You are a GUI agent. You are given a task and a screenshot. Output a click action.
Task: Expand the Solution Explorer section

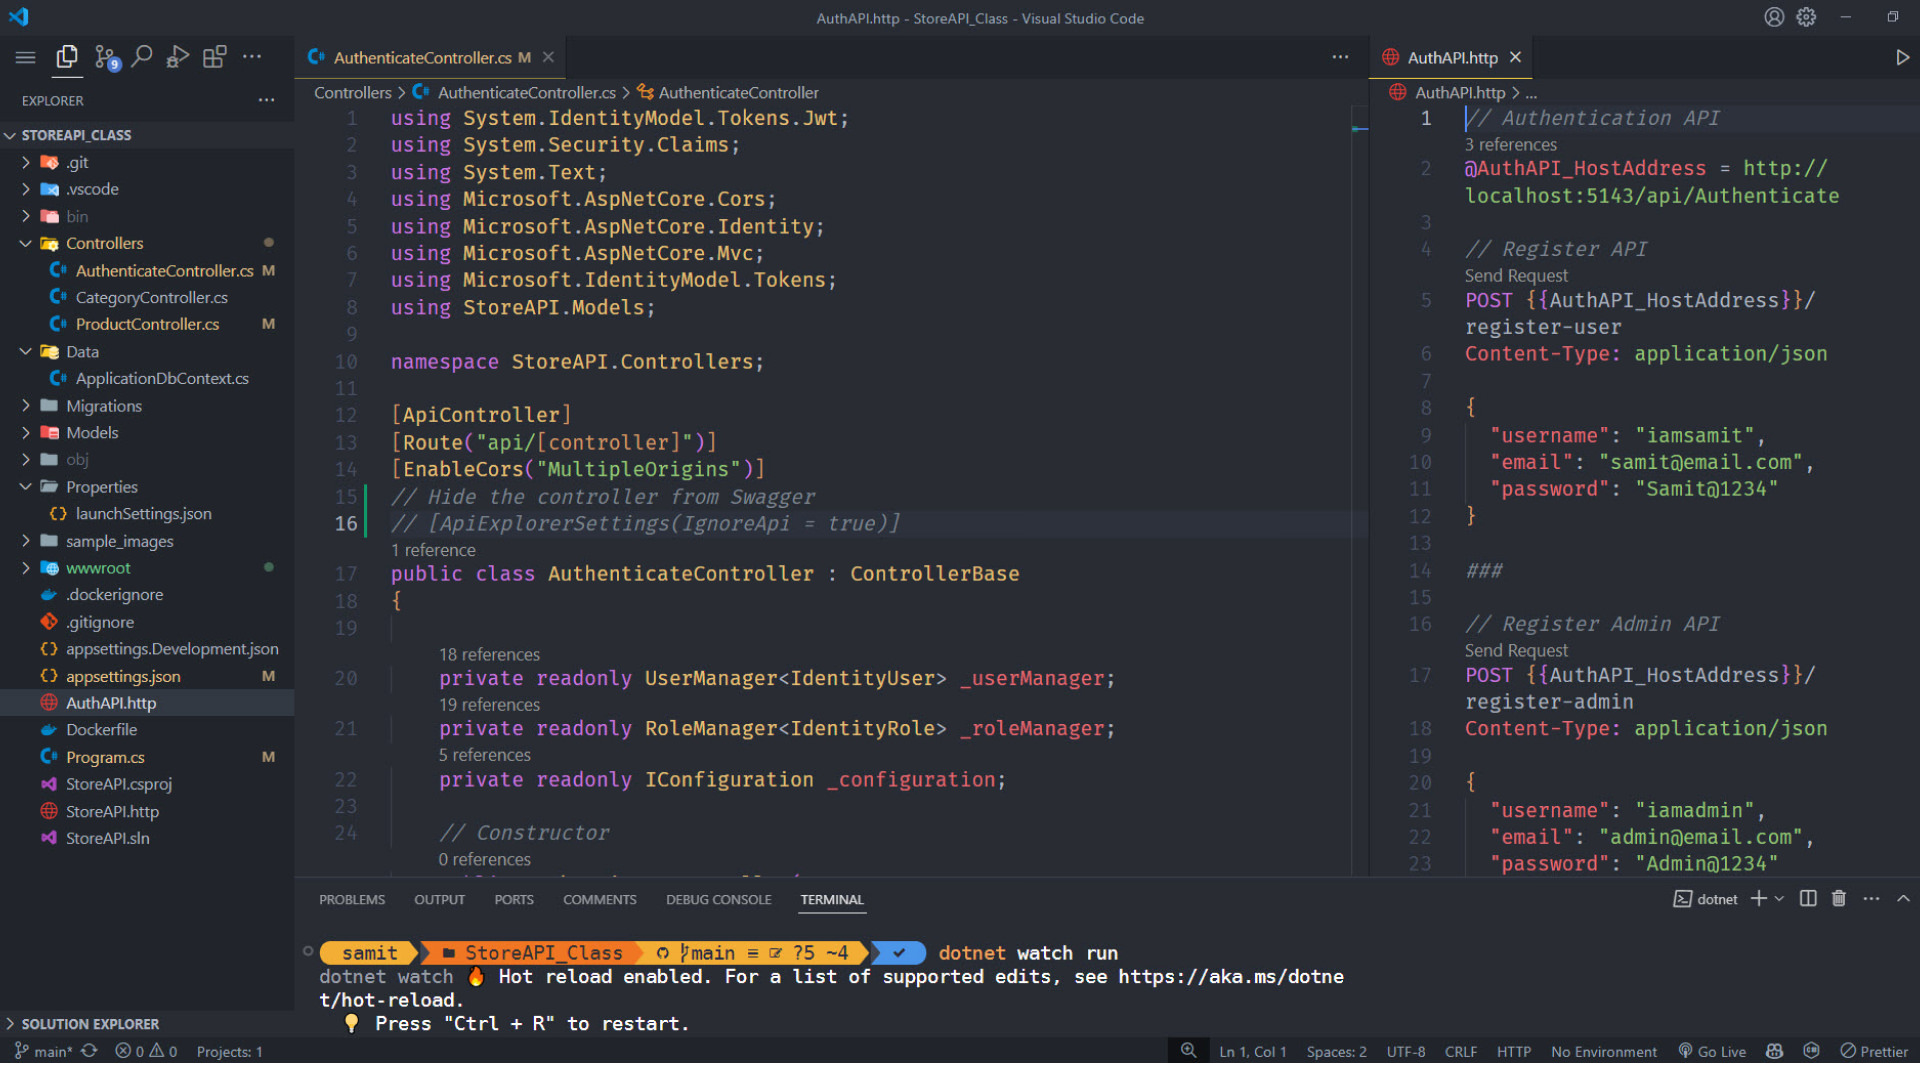point(147,1023)
